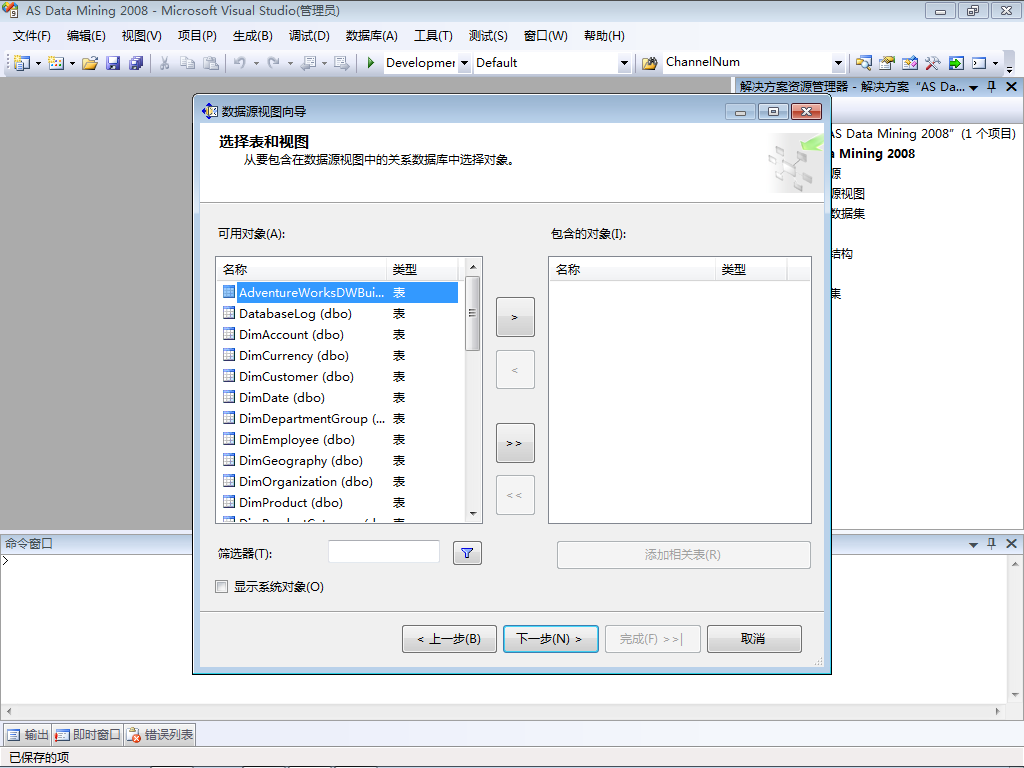
Task: Open the Edit (编辑) menu
Action: point(86,36)
